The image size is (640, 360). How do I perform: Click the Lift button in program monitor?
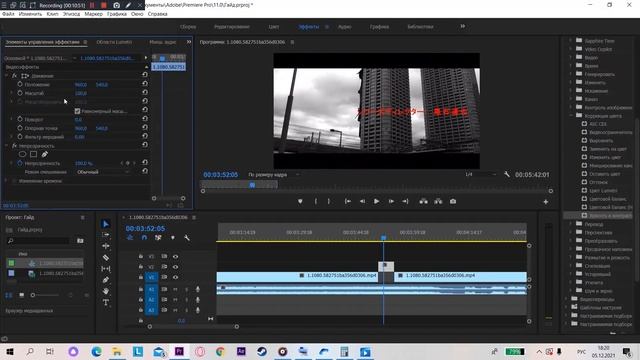[424, 201]
